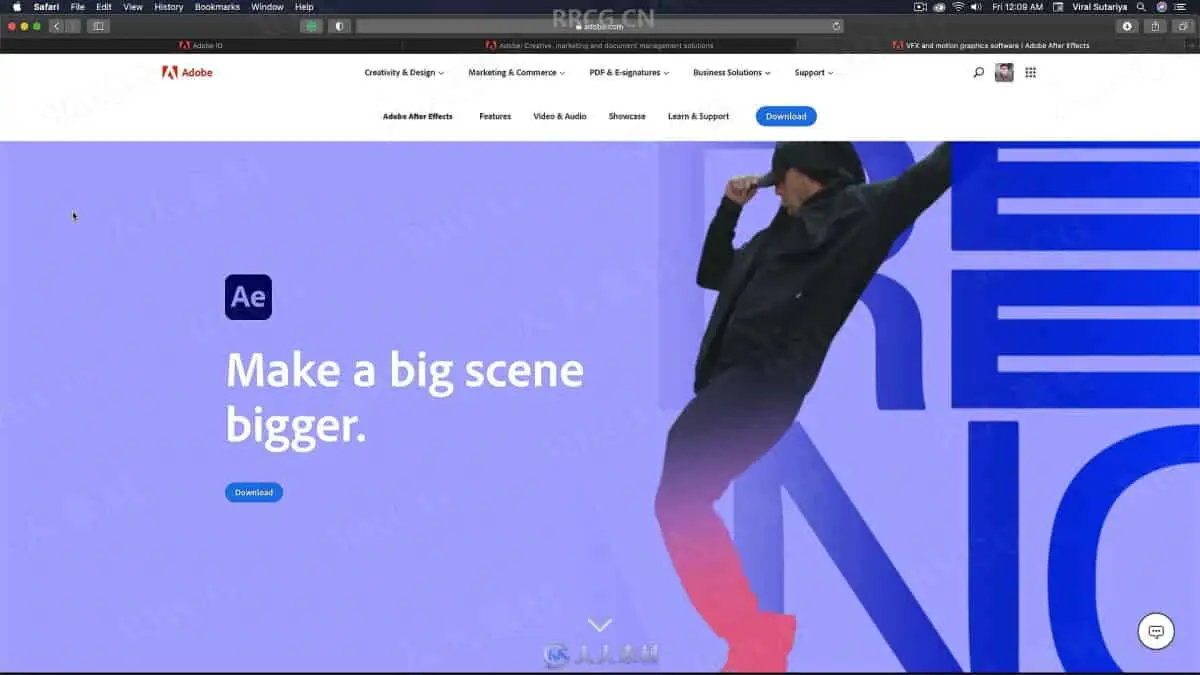Open the site search magnifier icon

[x=978, y=72]
